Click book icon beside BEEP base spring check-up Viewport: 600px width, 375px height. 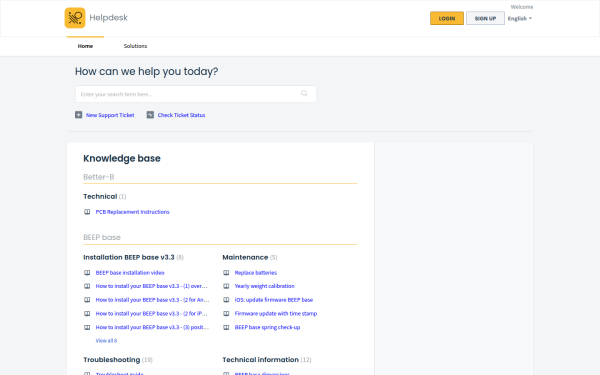click(x=226, y=328)
